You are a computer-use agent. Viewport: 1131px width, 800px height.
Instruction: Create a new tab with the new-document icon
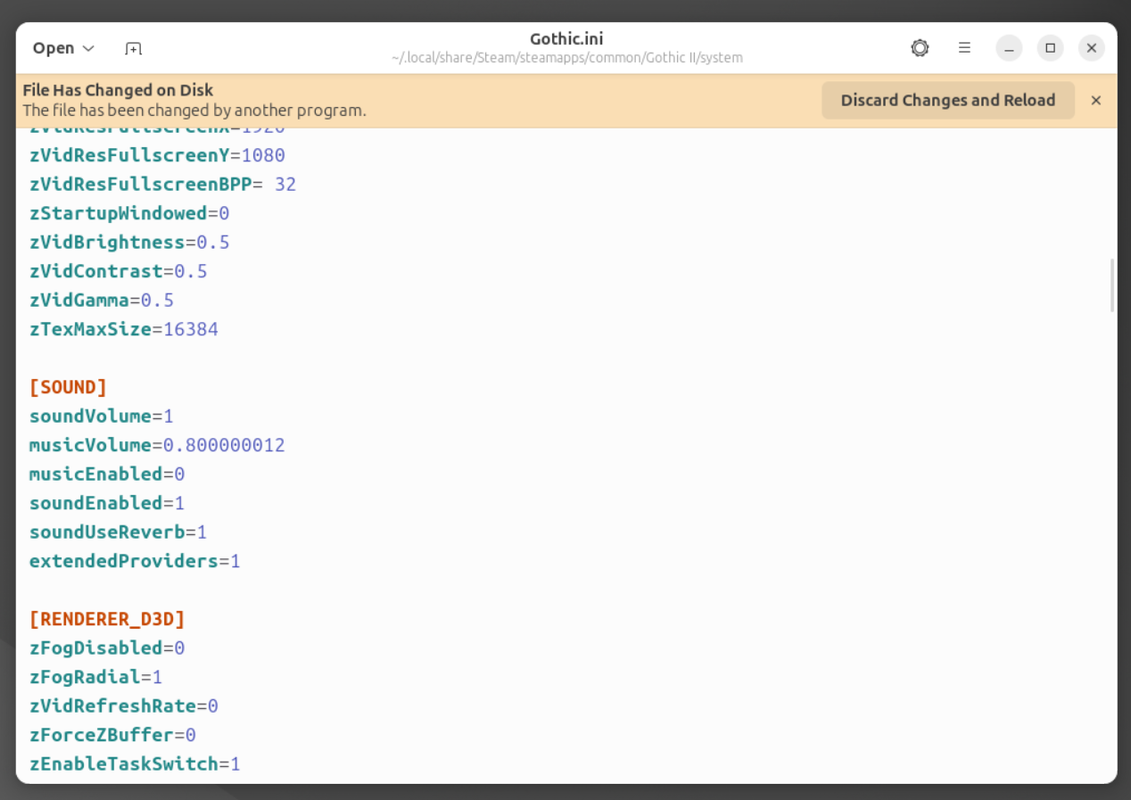tap(133, 48)
